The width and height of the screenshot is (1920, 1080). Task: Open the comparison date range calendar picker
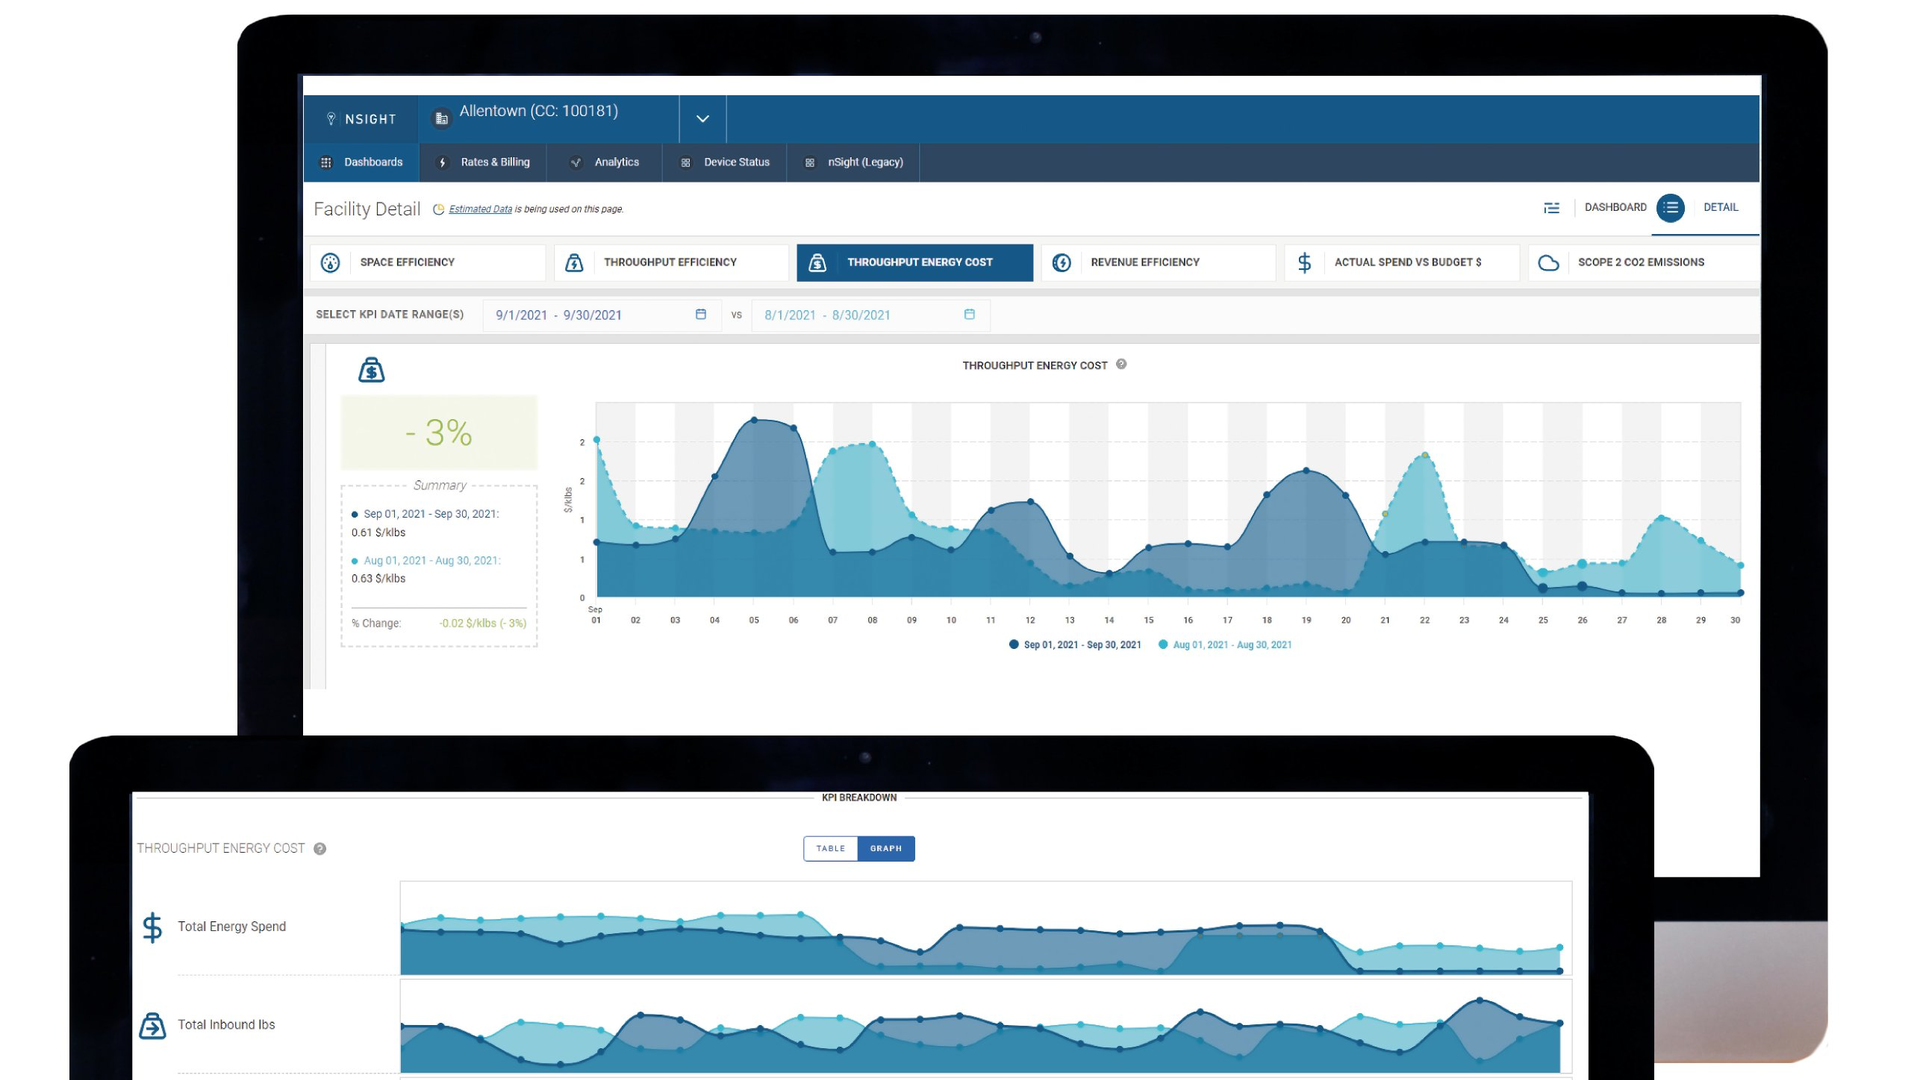coord(968,314)
